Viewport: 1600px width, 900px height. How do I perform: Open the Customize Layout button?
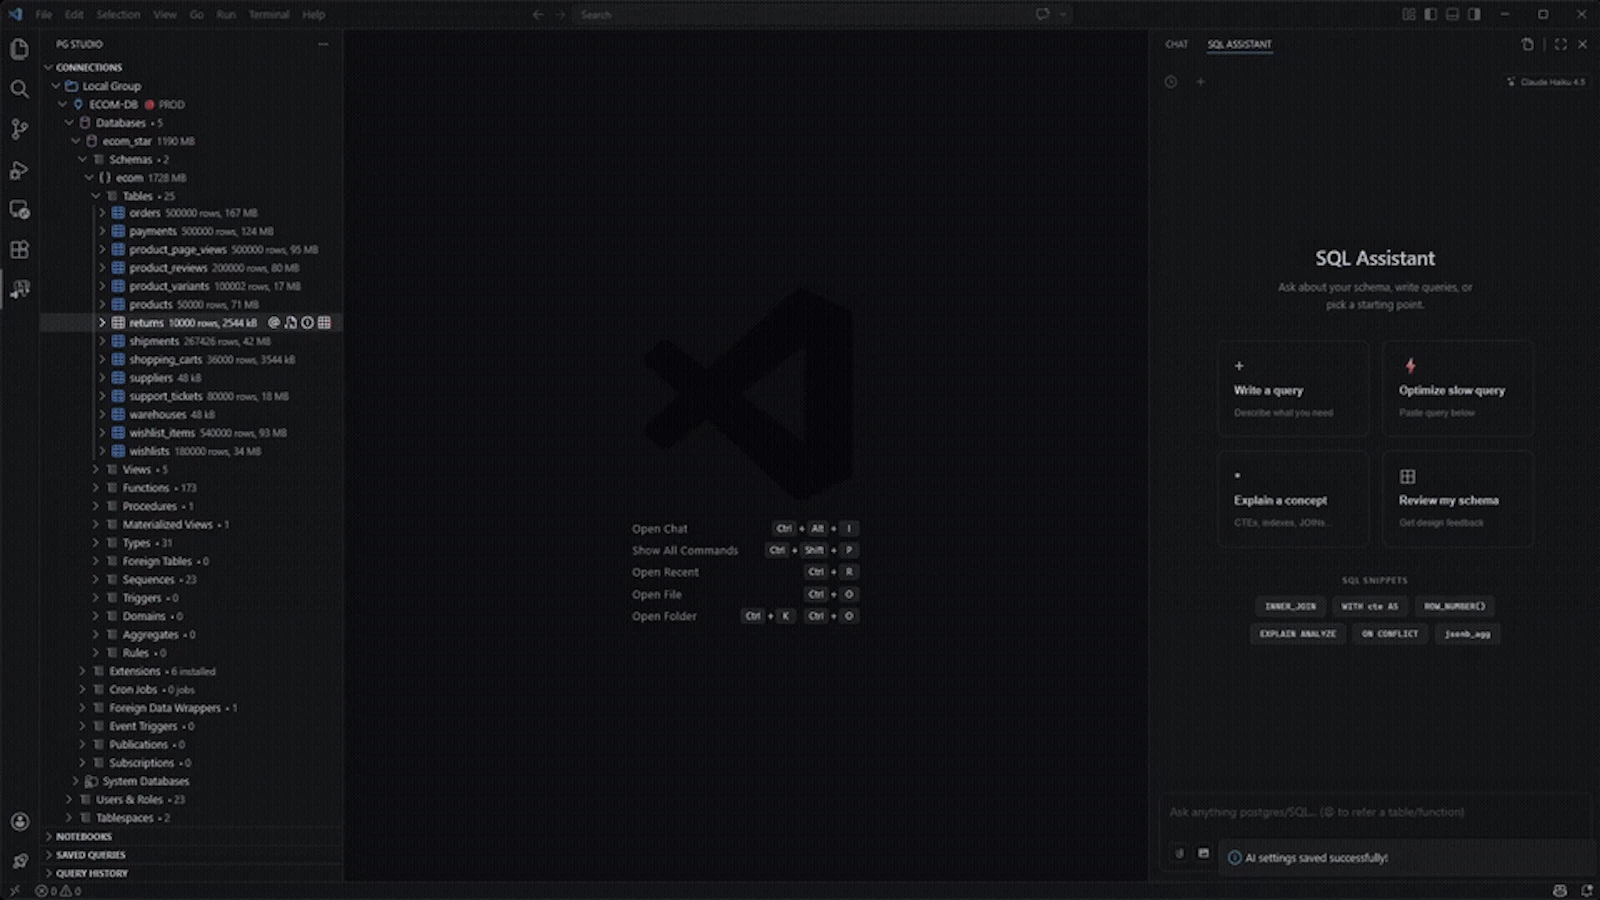[1409, 15]
